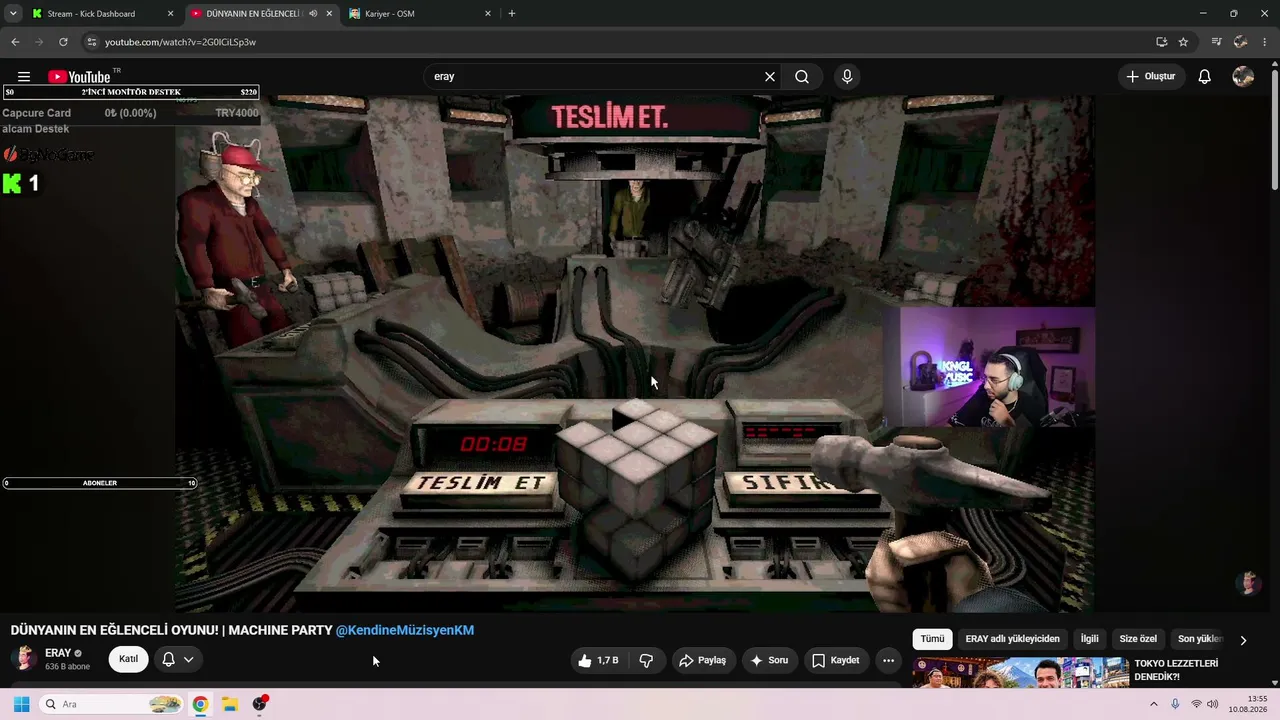Select ERAY adlı yükleyiciden chip
Screen dimensions: 1280x720
(1012, 639)
